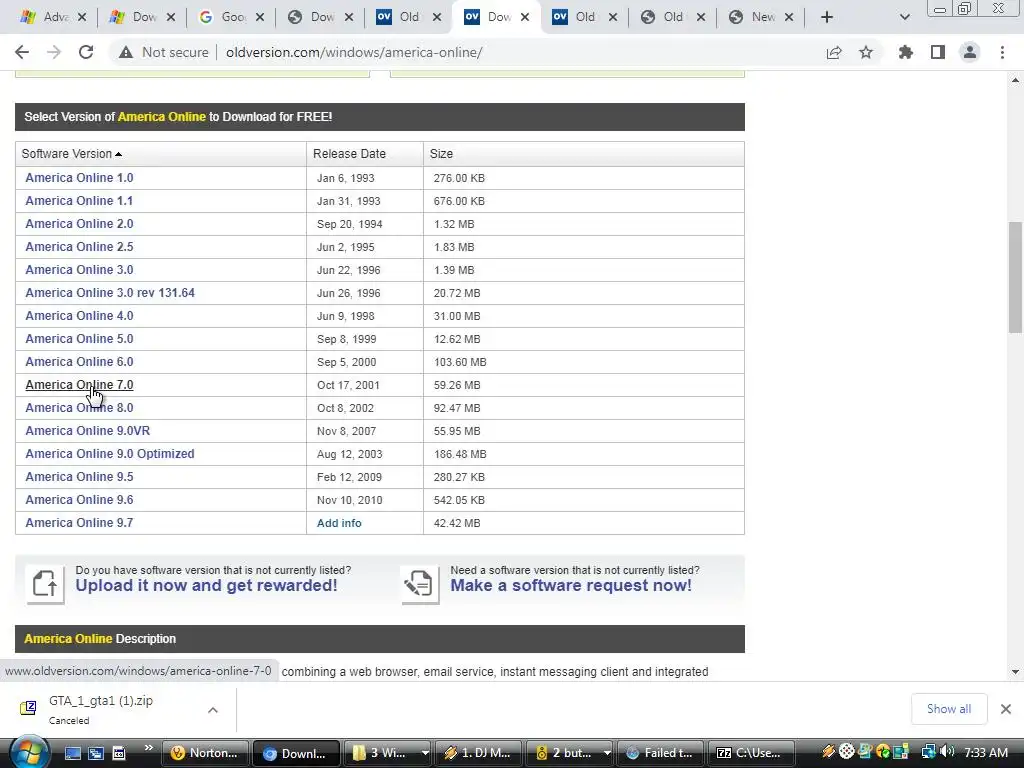Click the upload software icon
1024x768 pixels.
click(45, 583)
